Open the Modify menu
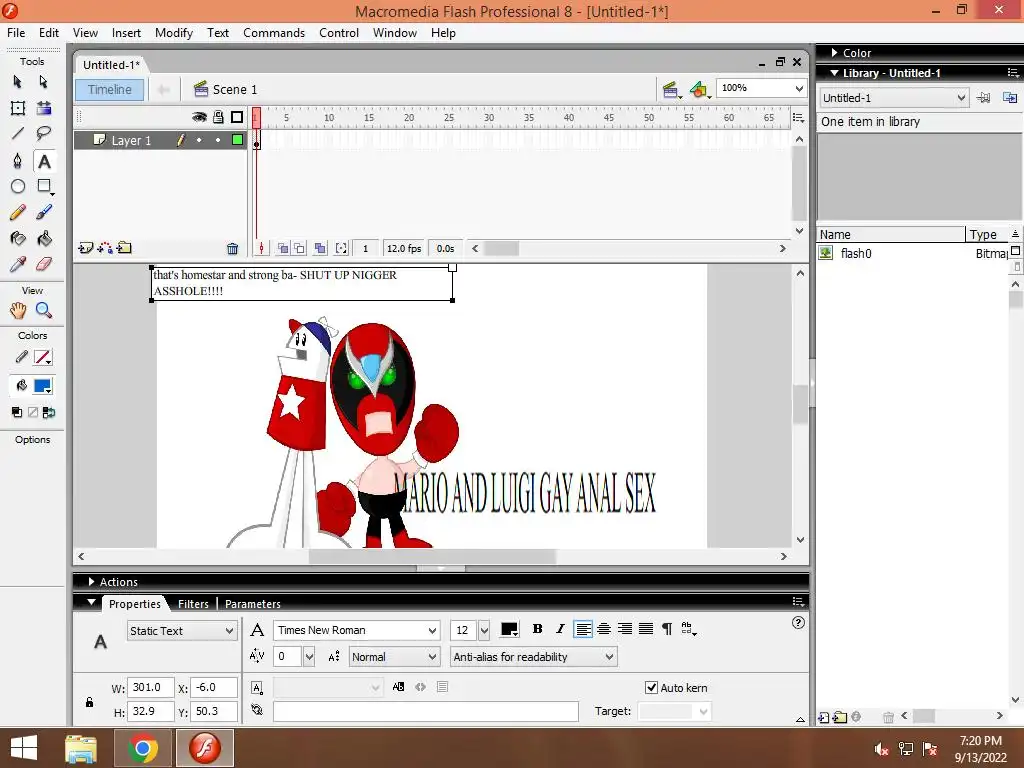 (174, 33)
